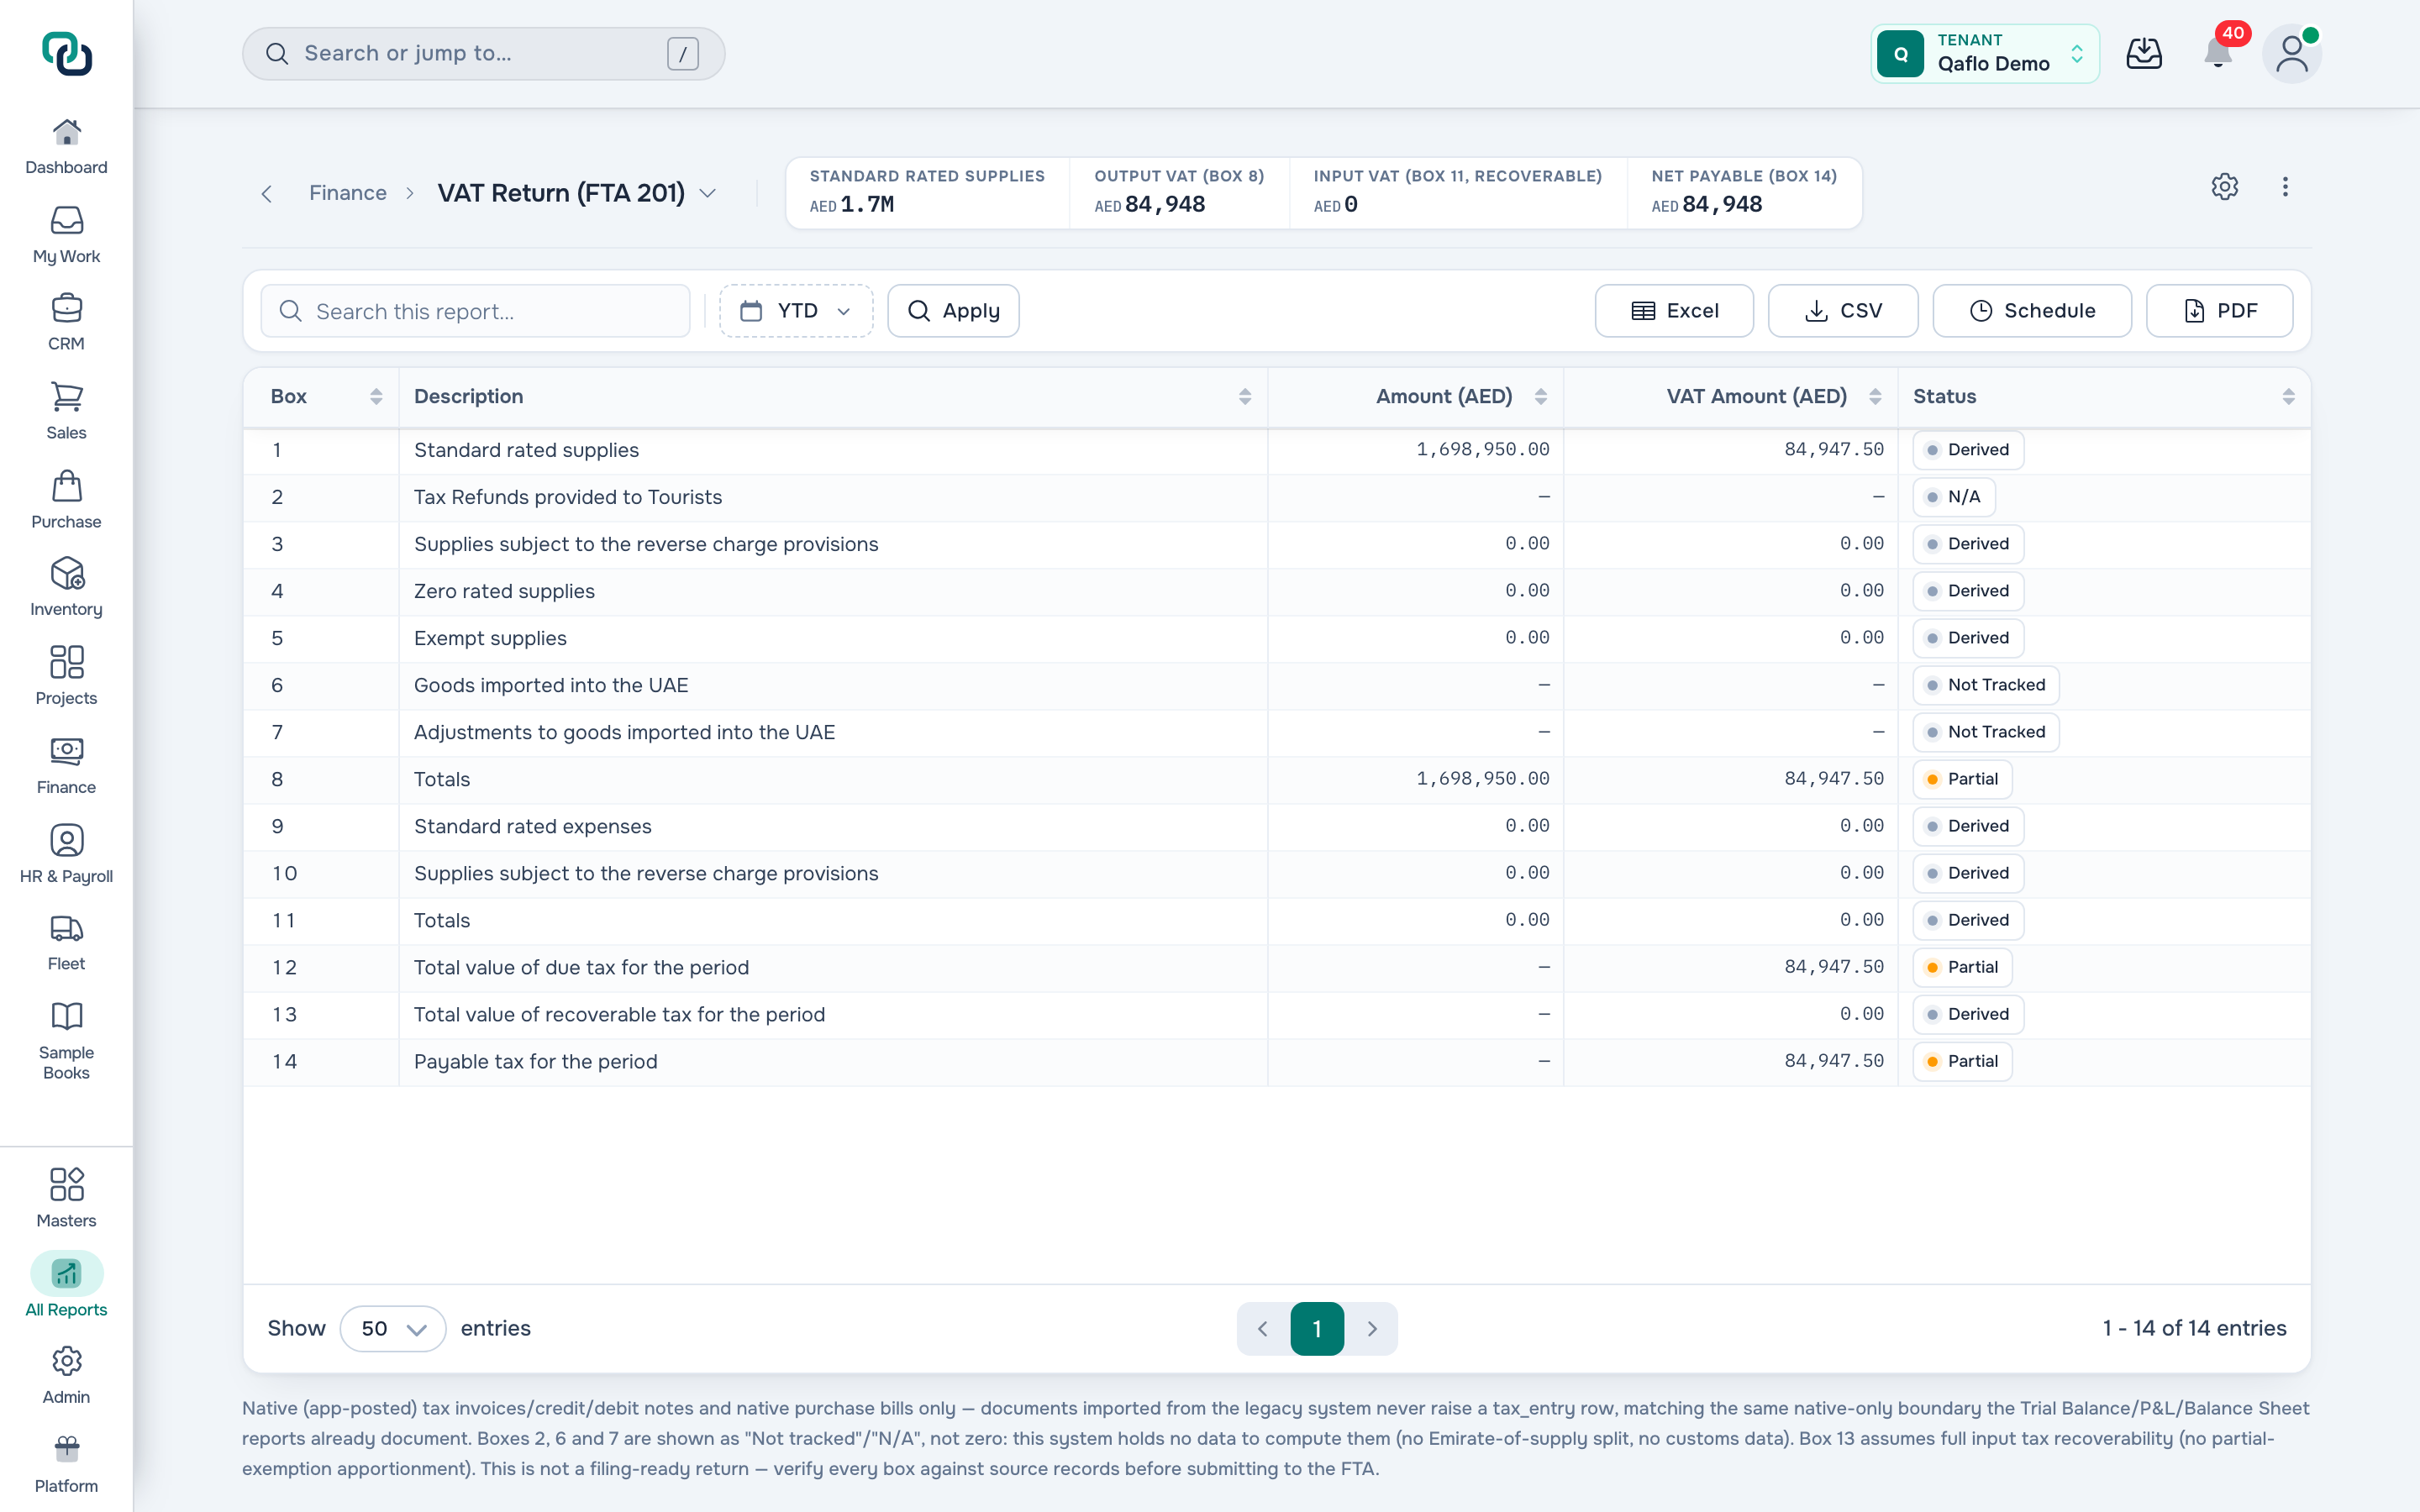Click the Partial status on Box 8 Totals
The width and height of the screenshot is (2420, 1512).
pos(1962,779)
